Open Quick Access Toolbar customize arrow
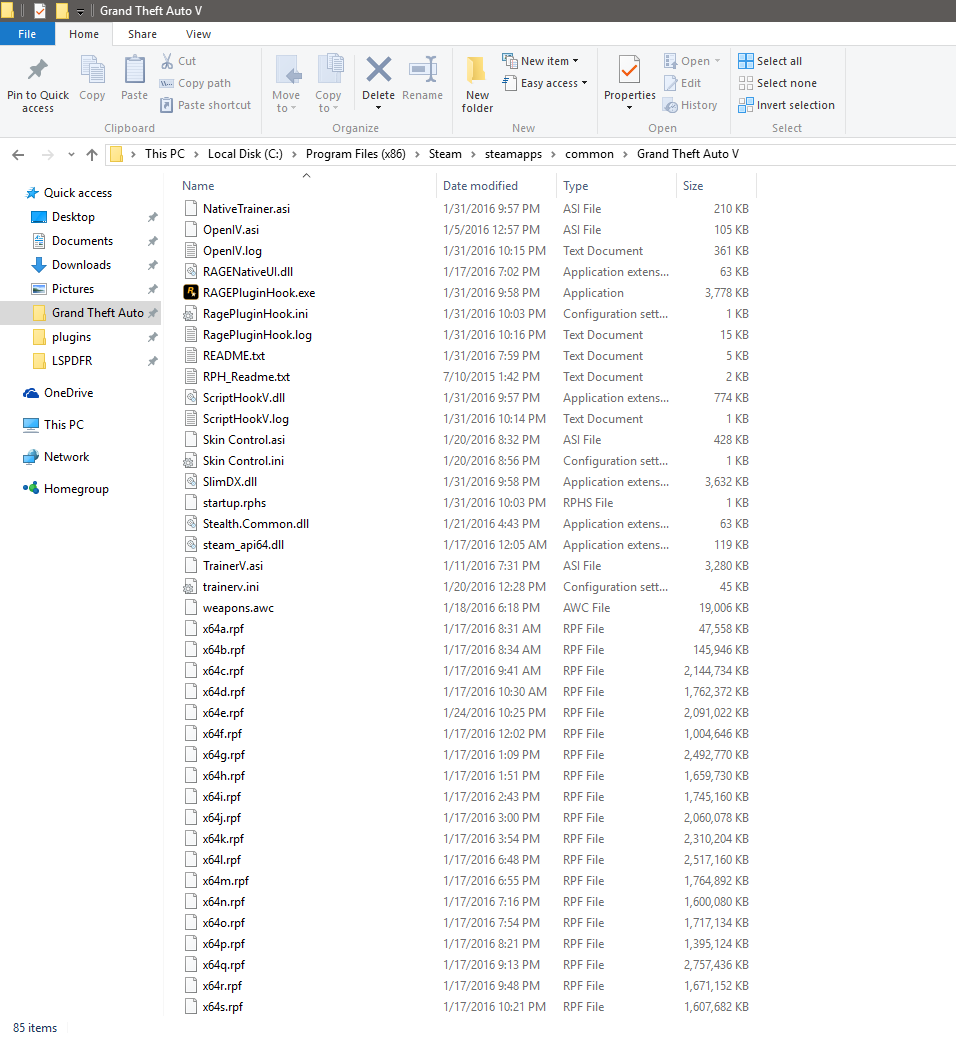The image size is (956, 1038). 80,11
